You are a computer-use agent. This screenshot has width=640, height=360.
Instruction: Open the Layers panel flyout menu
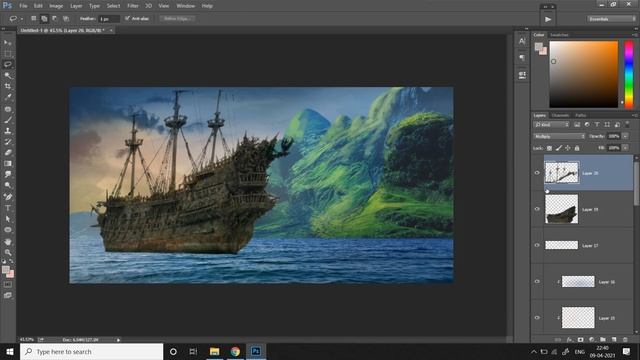click(635, 116)
